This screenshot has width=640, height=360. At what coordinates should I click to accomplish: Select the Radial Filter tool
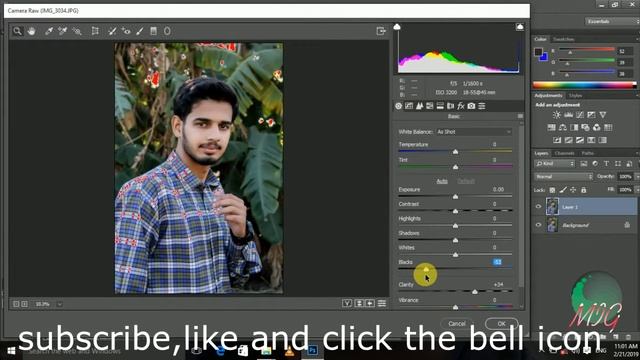point(167,31)
